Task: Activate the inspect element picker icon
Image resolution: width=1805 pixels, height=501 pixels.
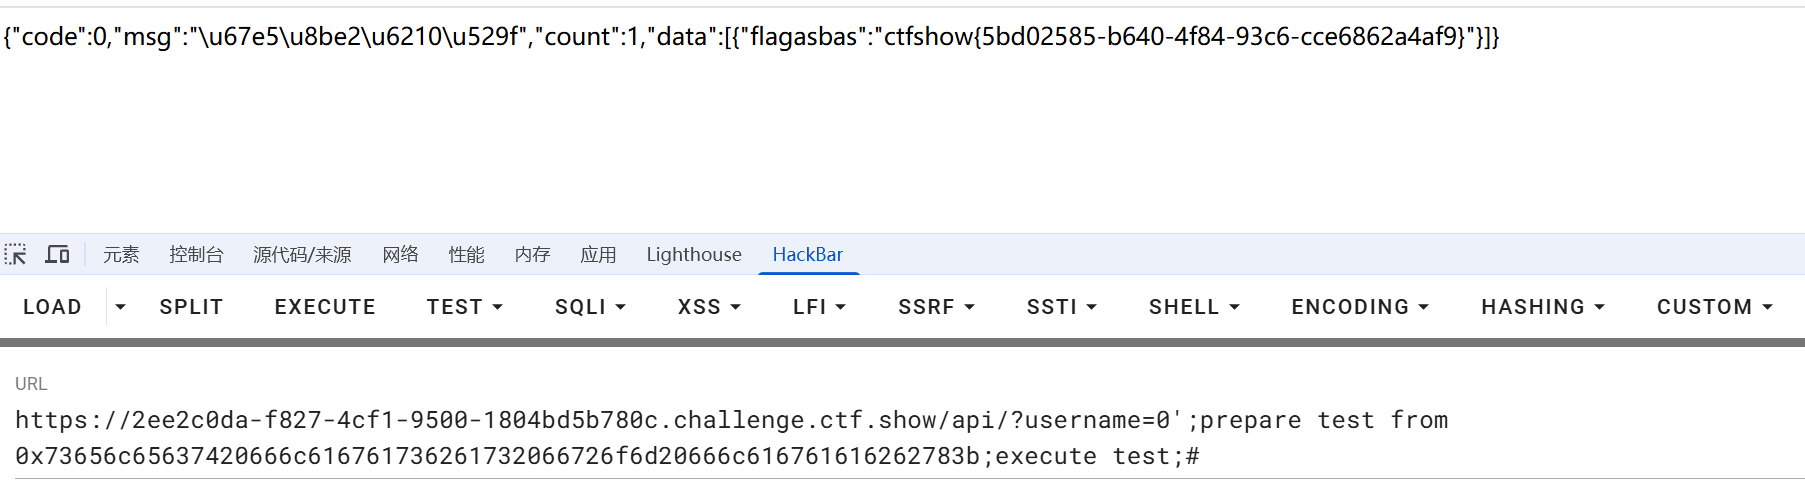Action: point(15,255)
